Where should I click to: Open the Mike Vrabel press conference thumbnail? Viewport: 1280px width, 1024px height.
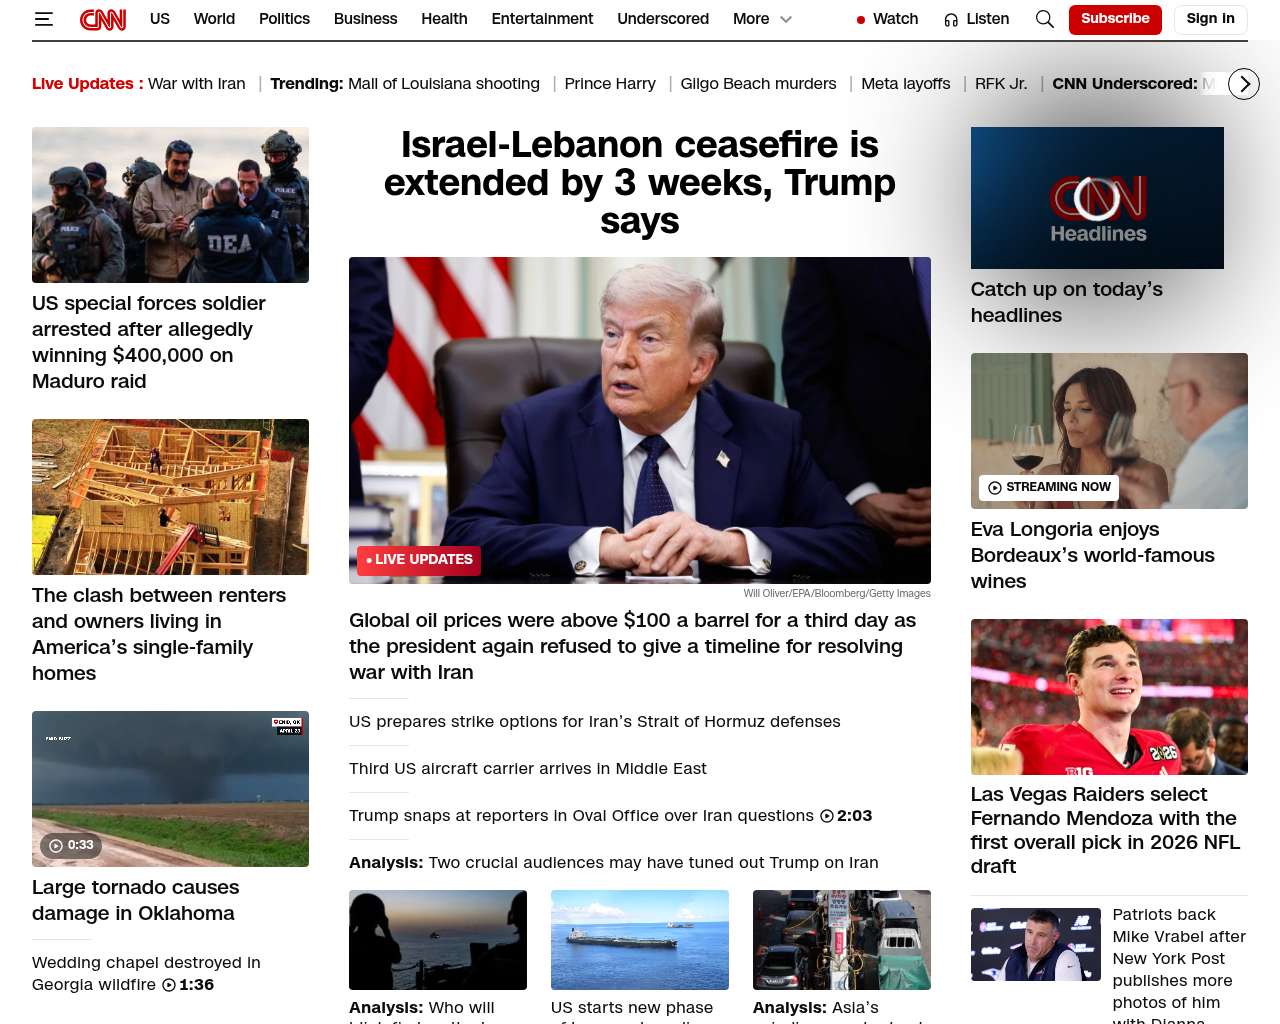[x=1036, y=945]
